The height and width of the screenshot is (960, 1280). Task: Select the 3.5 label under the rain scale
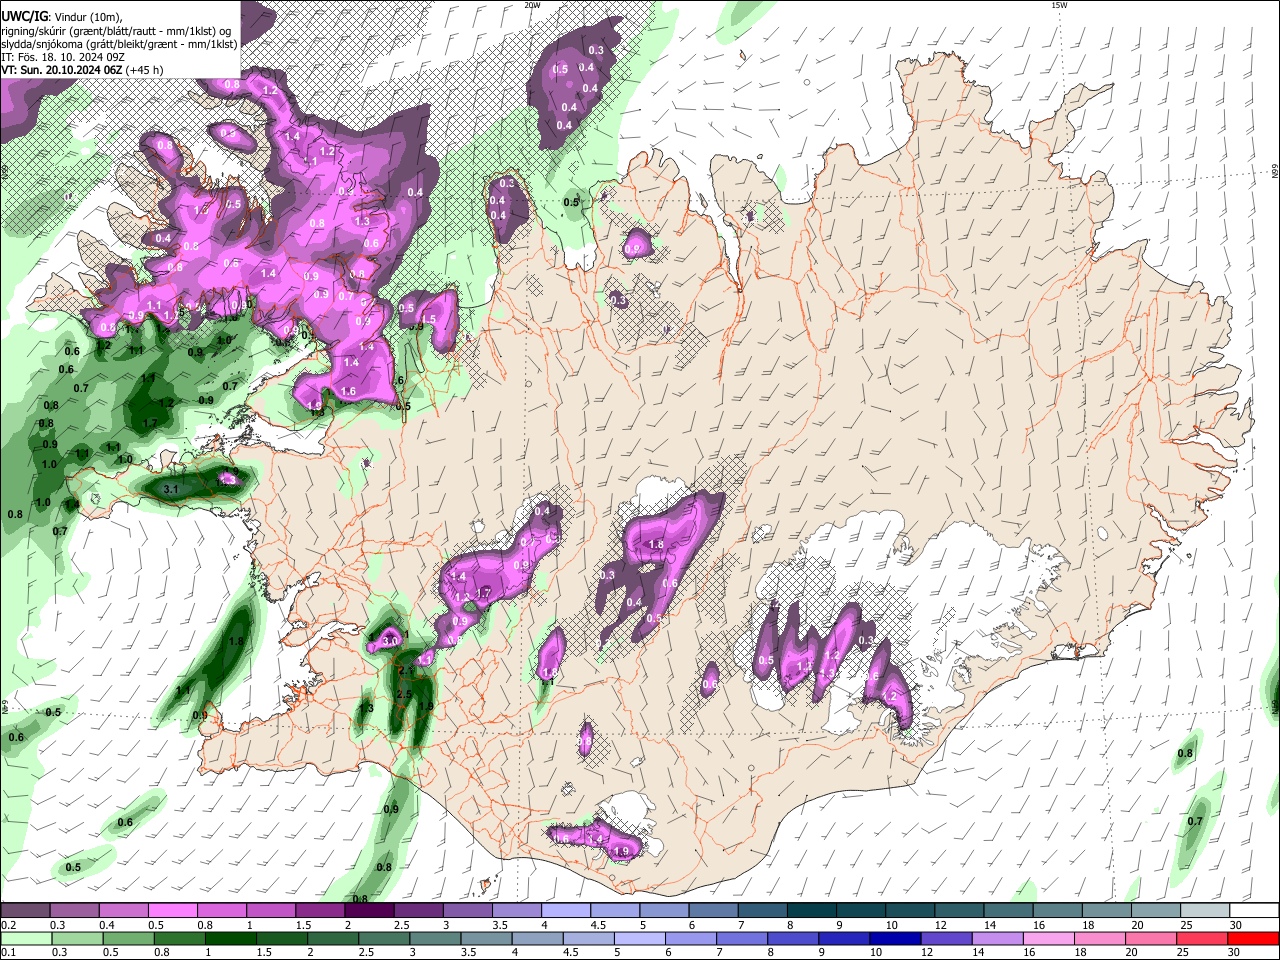[467, 952]
